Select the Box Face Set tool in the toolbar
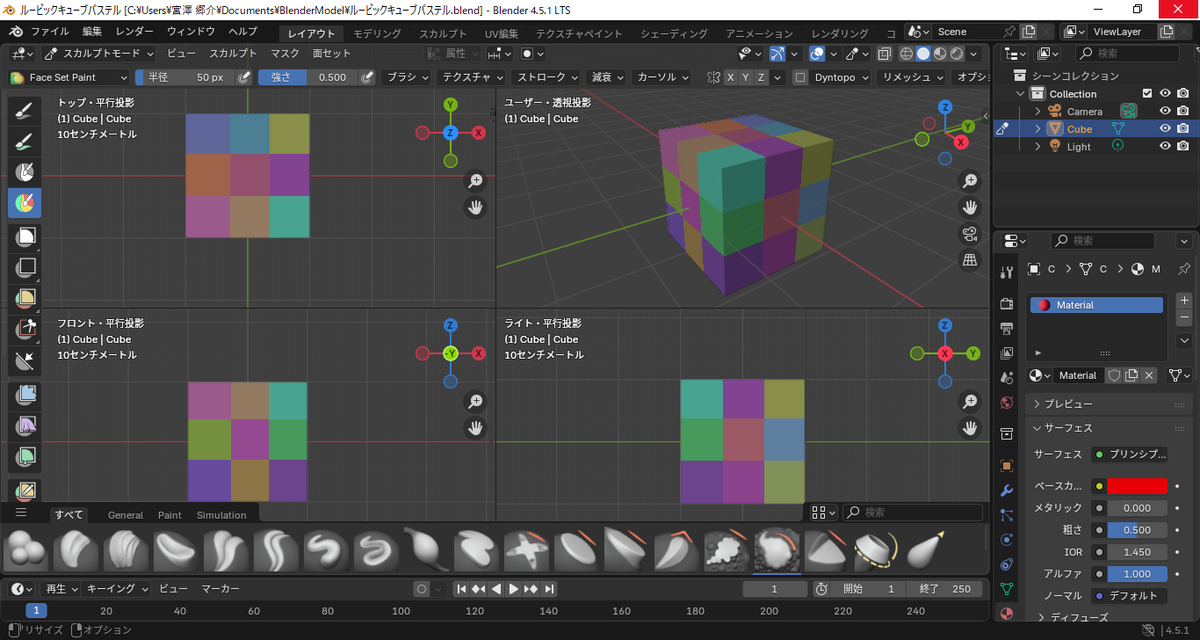1200x640 pixels. click(24, 298)
